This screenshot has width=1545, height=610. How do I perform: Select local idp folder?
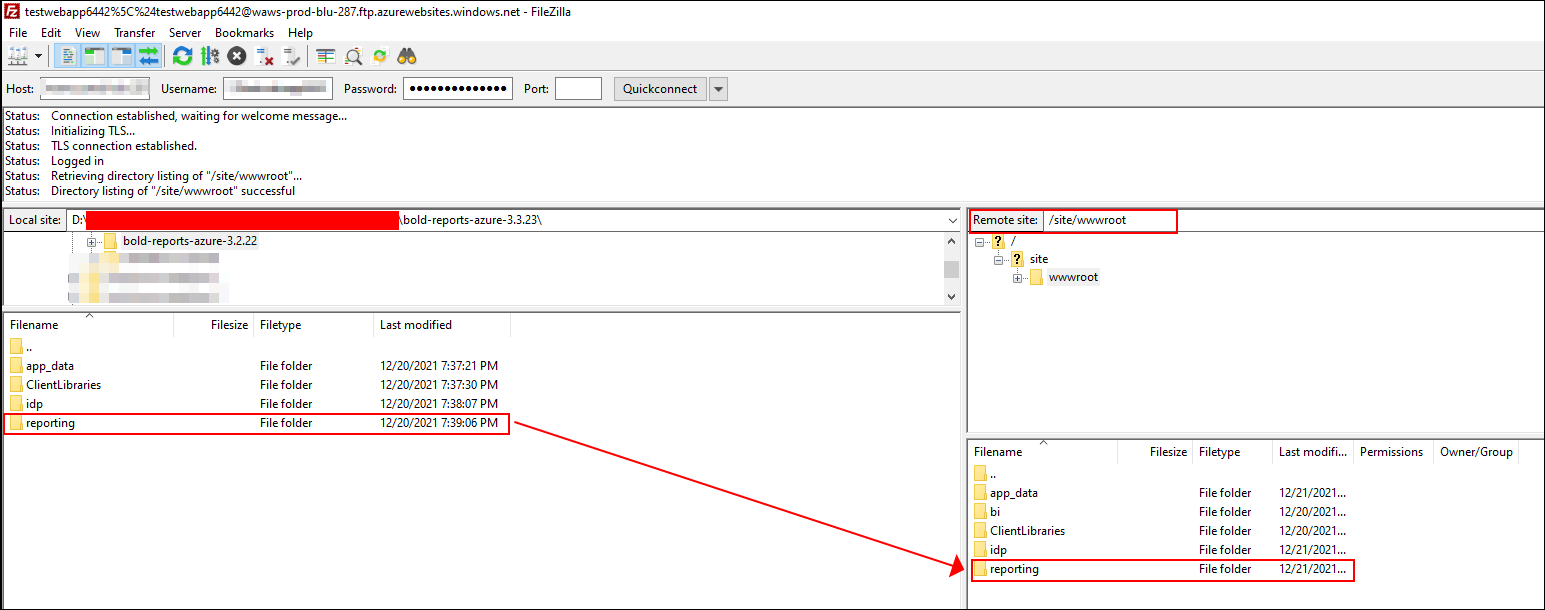(x=258, y=404)
